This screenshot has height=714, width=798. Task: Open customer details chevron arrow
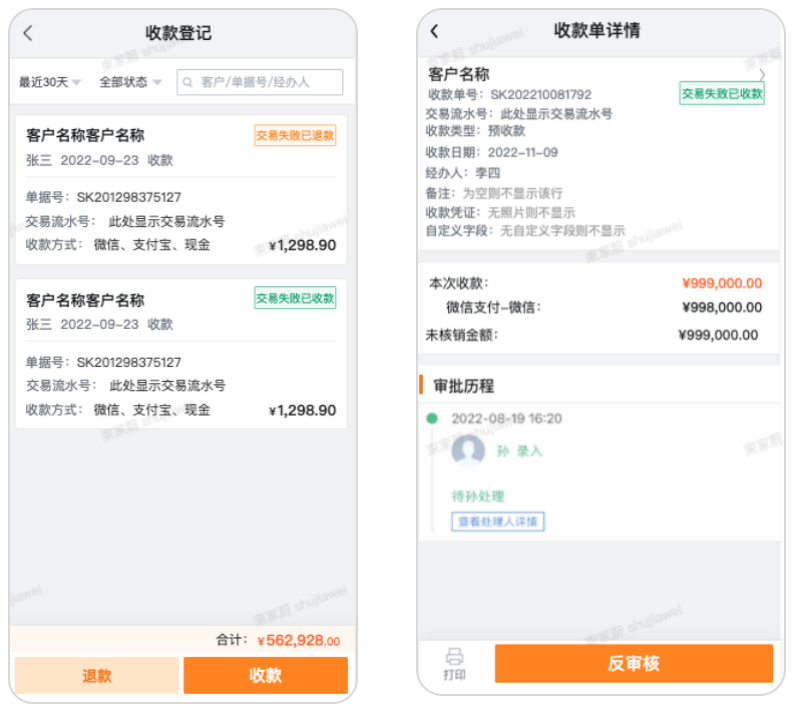[762, 75]
